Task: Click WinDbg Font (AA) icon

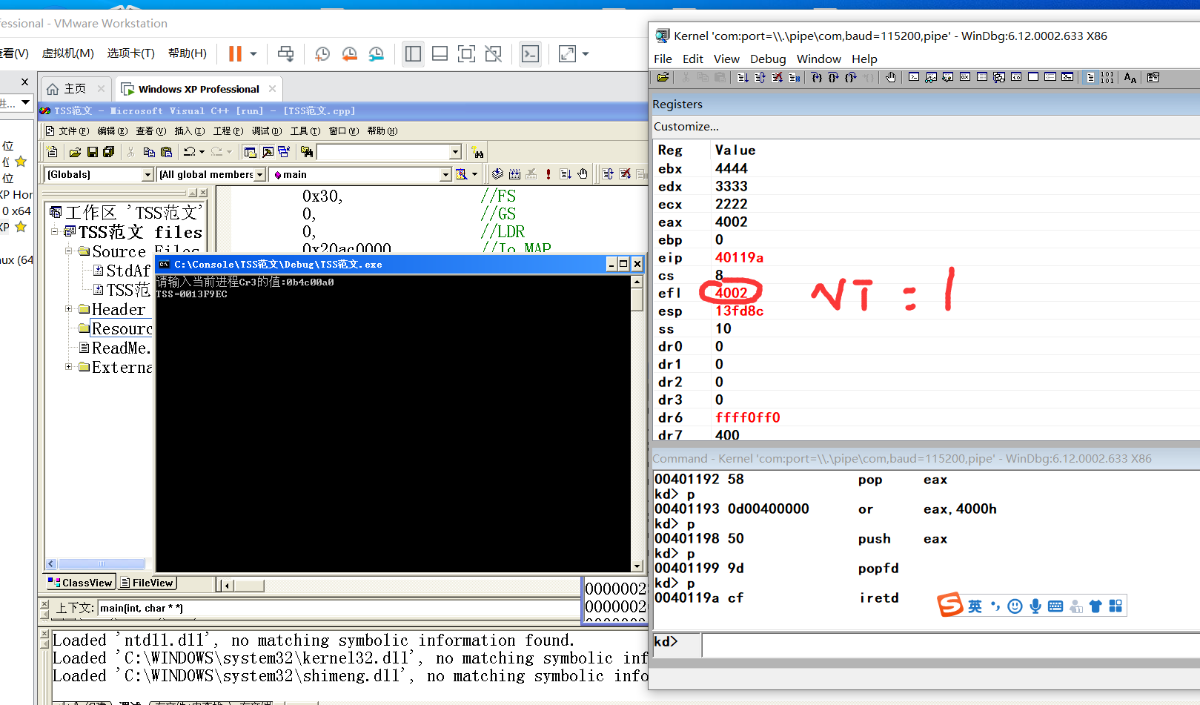Action: 1130,77
